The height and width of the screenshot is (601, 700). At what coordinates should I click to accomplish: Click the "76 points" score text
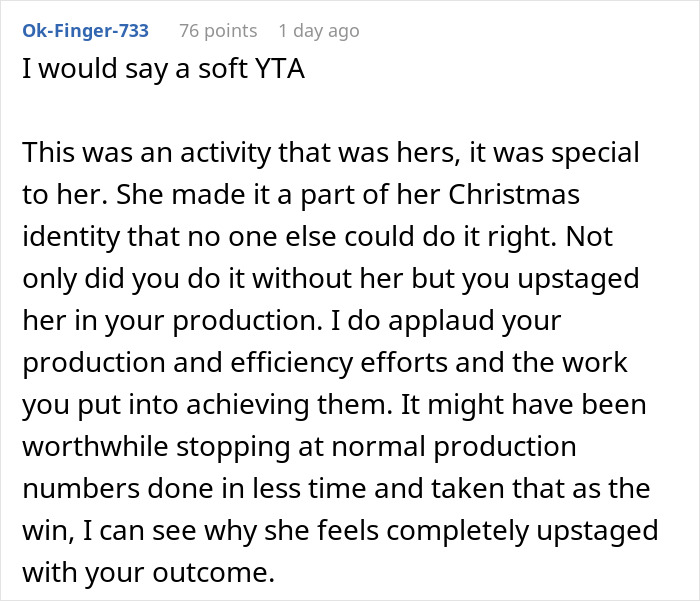(218, 31)
